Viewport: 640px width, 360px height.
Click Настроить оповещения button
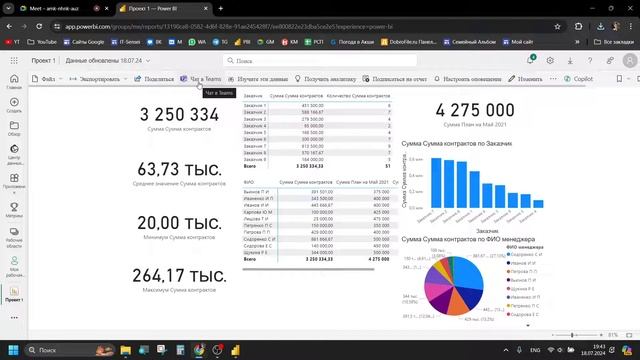468,79
